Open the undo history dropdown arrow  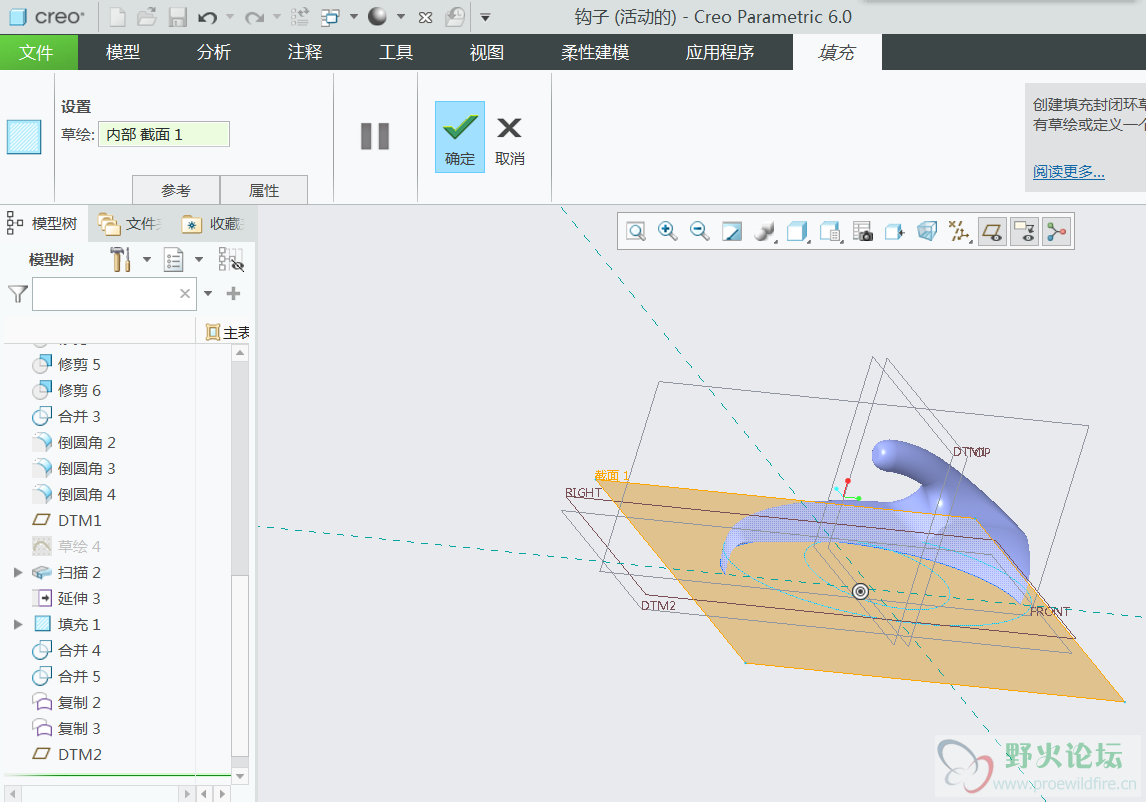229,17
